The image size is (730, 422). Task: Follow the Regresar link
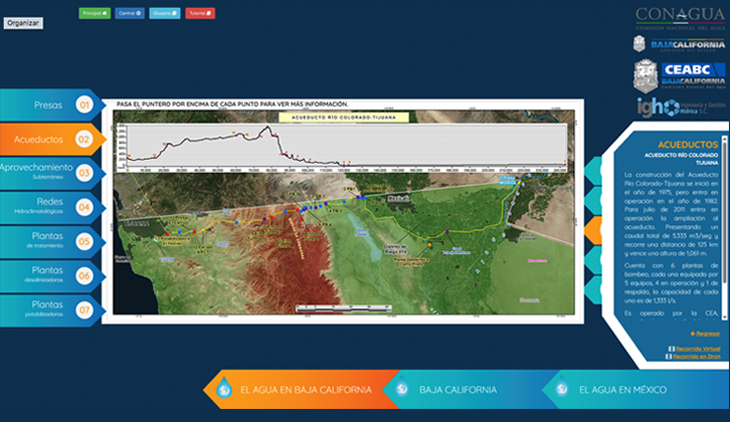705,334
